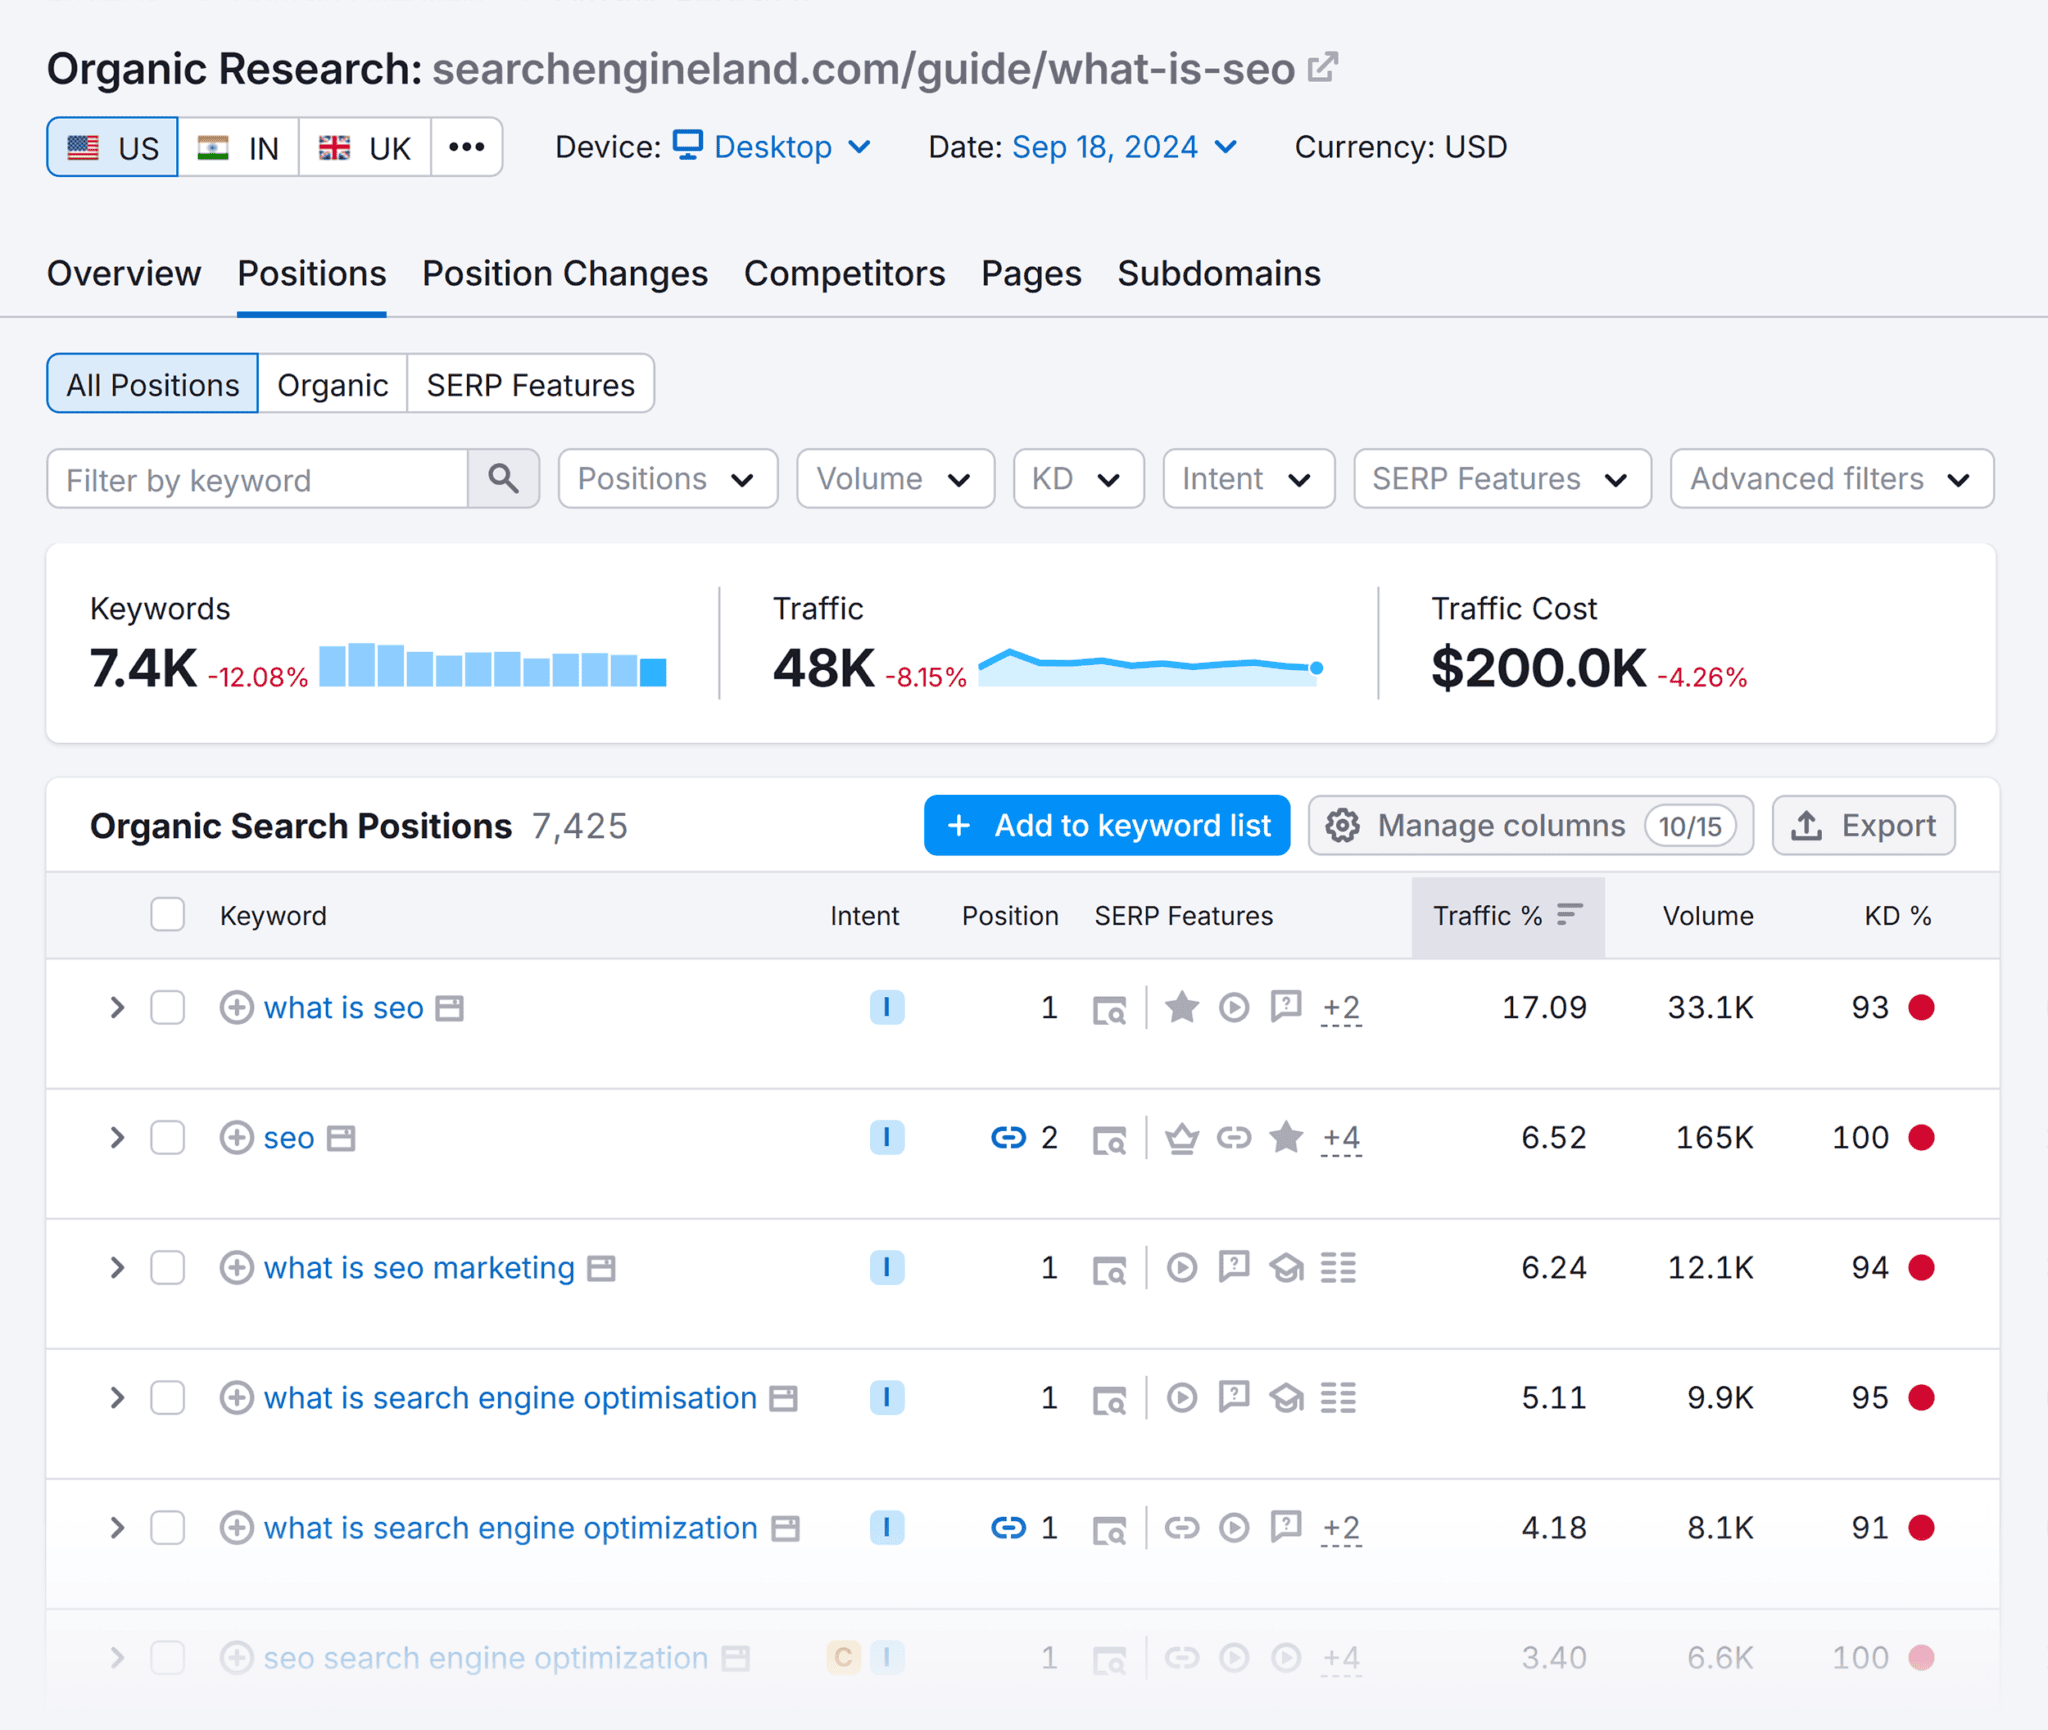Click the graduation cap icon for 'what is search engine optimisation'

tap(1287, 1397)
